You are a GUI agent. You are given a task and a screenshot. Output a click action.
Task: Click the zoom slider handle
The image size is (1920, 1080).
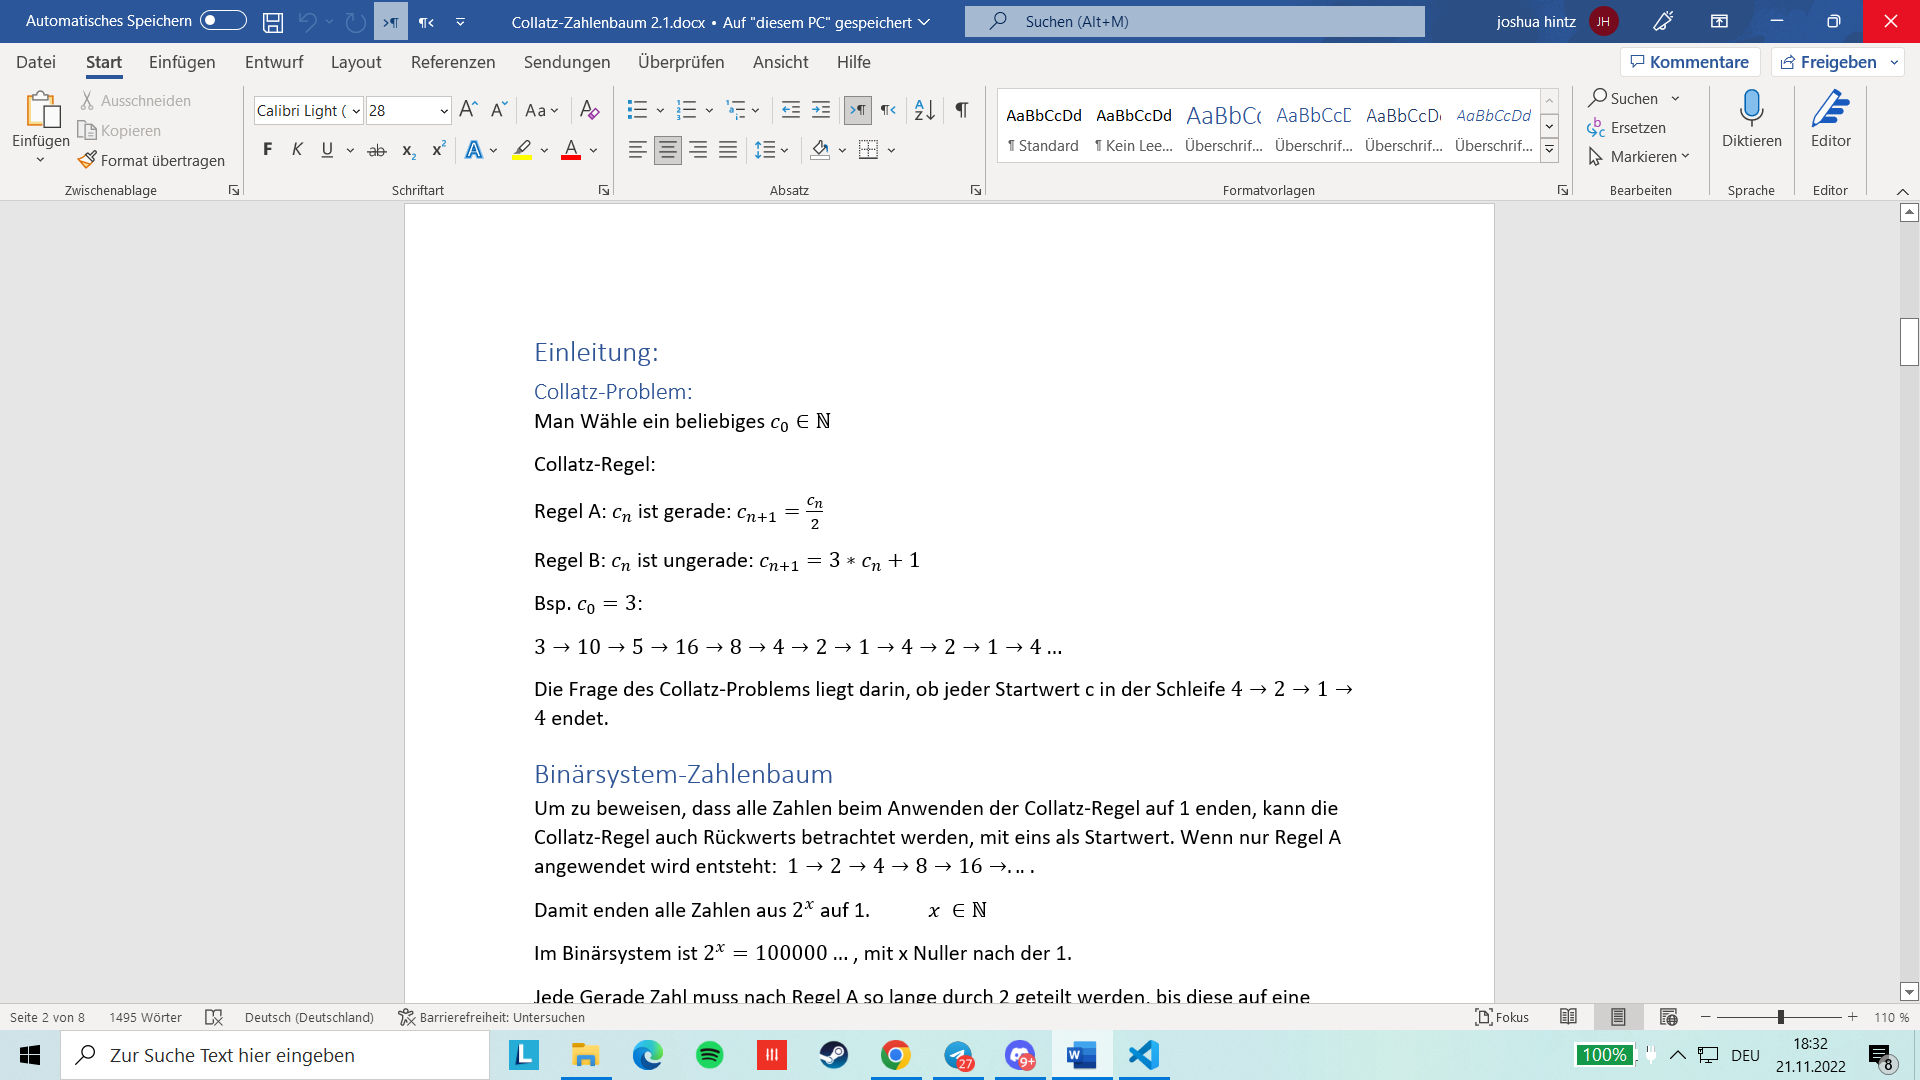pyautogui.click(x=1780, y=1017)
